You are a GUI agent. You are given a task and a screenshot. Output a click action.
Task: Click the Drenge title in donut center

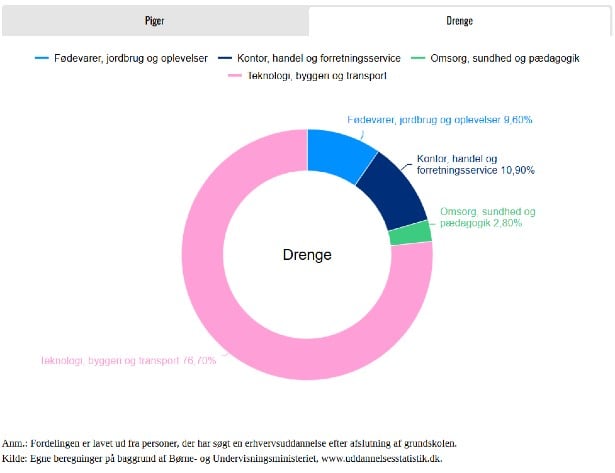tap(307, 255)
